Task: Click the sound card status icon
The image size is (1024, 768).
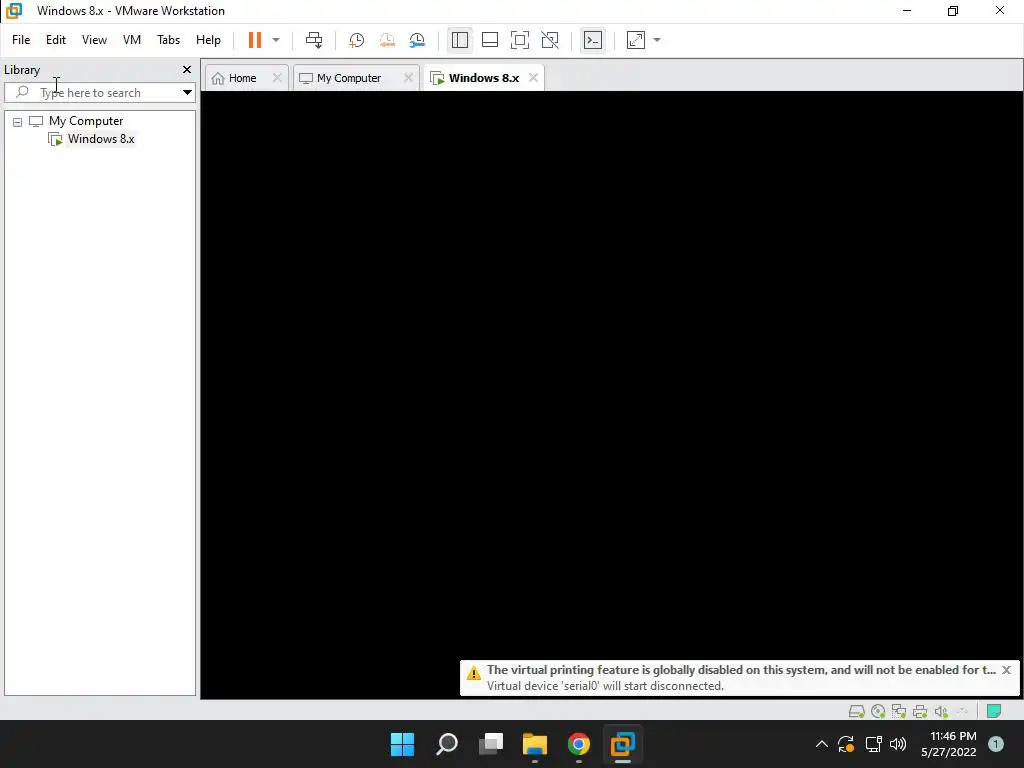Action: coord(941,711)
